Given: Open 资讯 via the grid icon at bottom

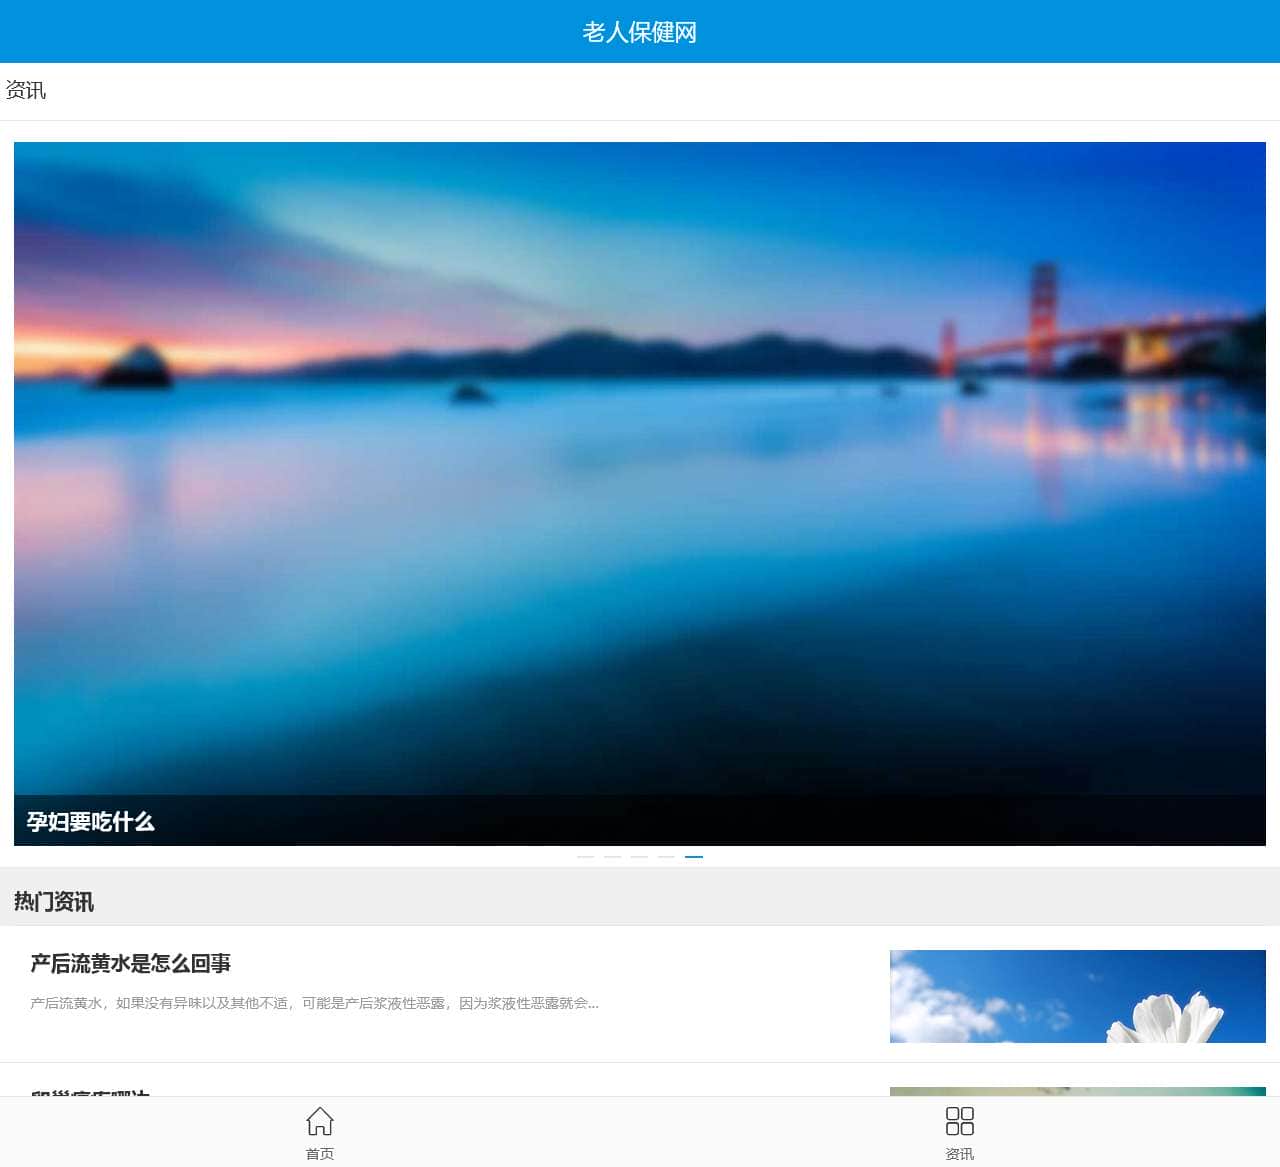Looking at the screenshot, I should point(959,1121).
